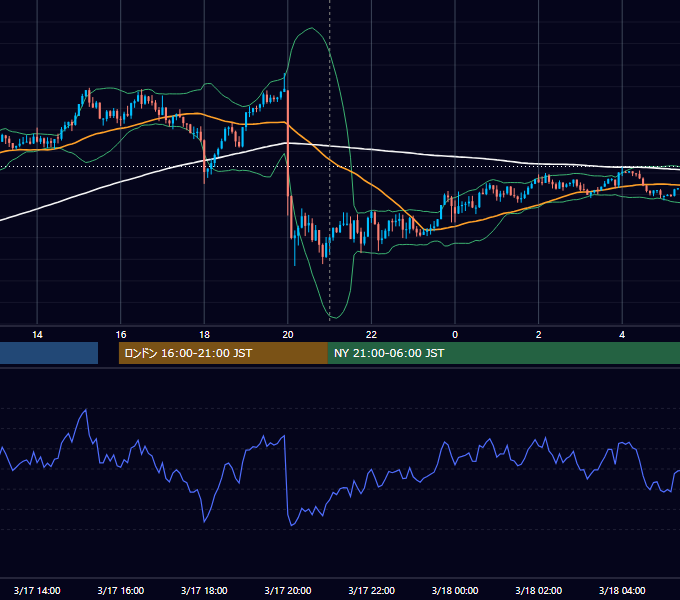
Task: Click the 2 hour axis label
Action: 539,335
